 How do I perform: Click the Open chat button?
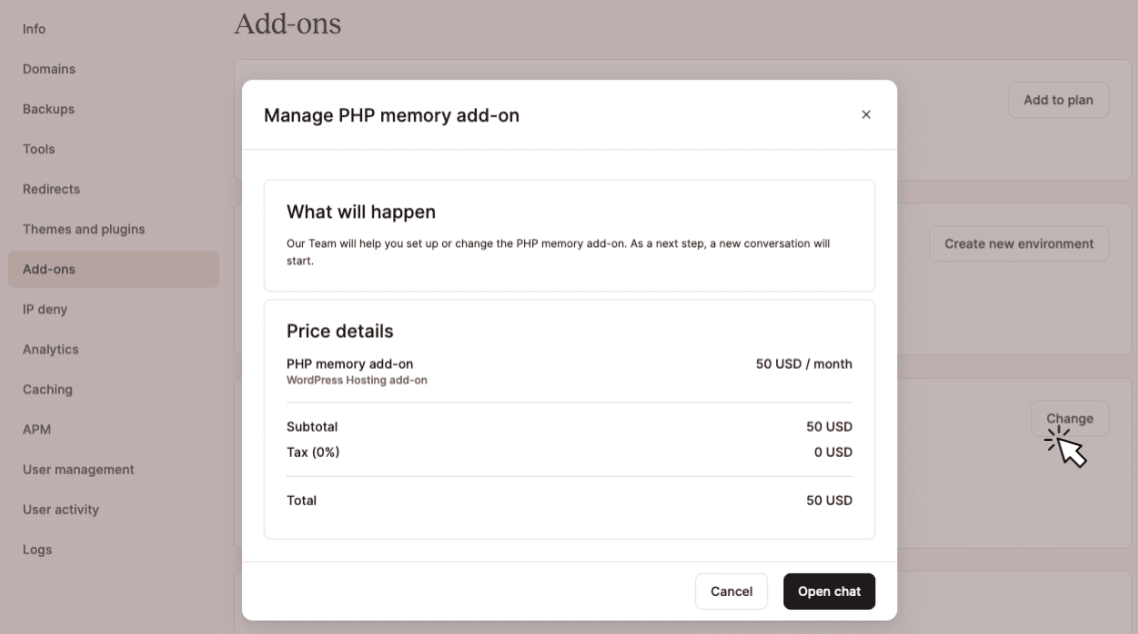point(829,591)
